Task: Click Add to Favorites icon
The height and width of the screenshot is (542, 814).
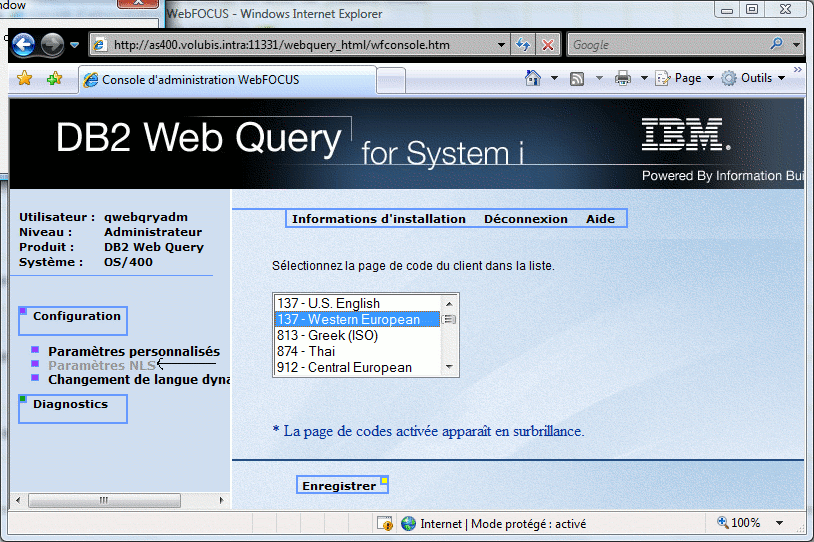Action: click(x=54, y=78)
